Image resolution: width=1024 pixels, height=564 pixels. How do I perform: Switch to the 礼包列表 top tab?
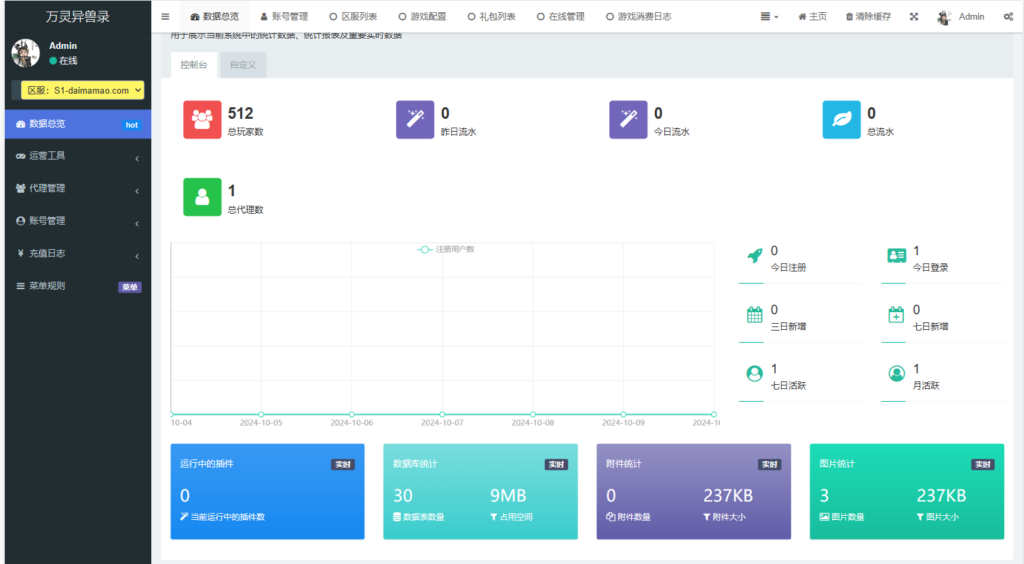[x=492, y=16]
